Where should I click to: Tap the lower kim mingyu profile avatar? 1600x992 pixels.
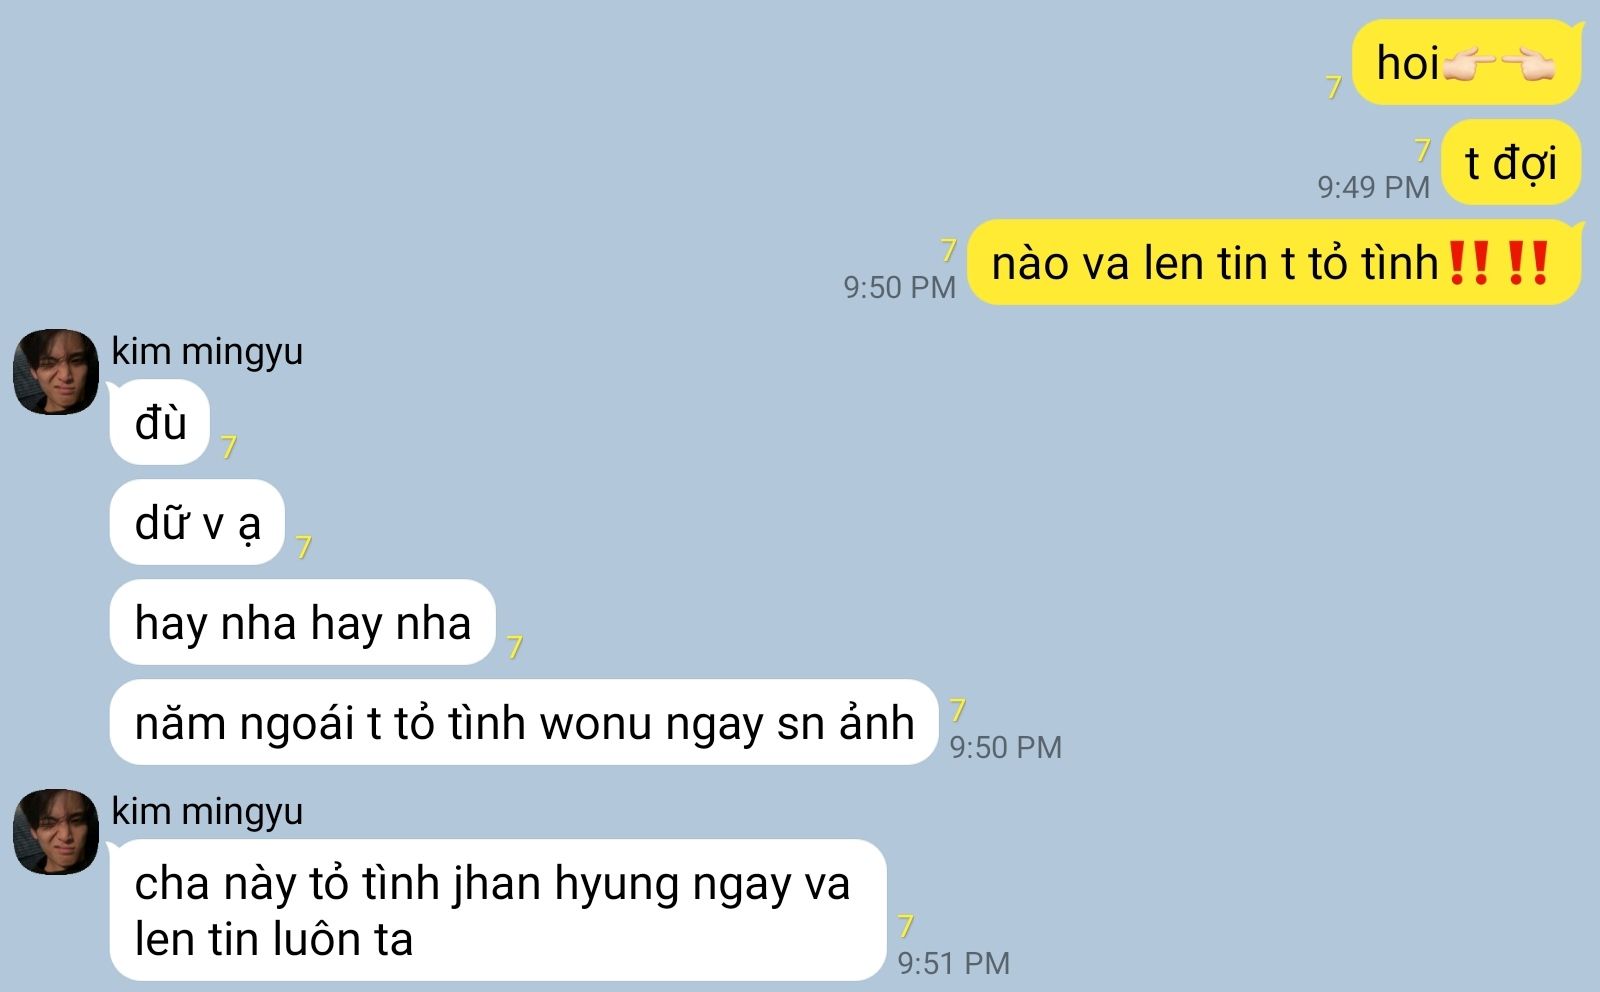(56, 831)
